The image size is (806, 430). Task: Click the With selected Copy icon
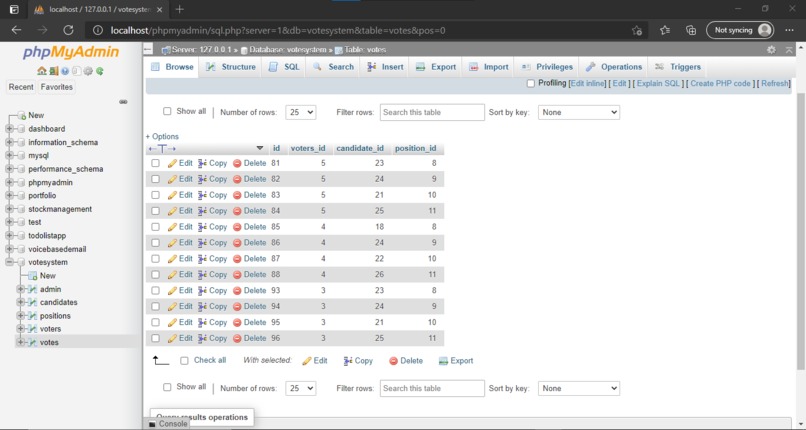pyautogui.click(x=348, y=361)
